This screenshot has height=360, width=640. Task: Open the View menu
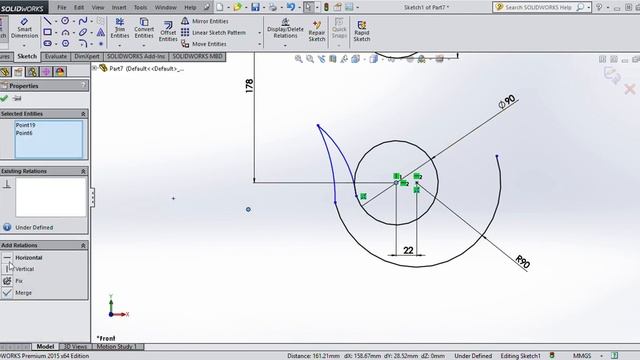click(x=98, y=7)
